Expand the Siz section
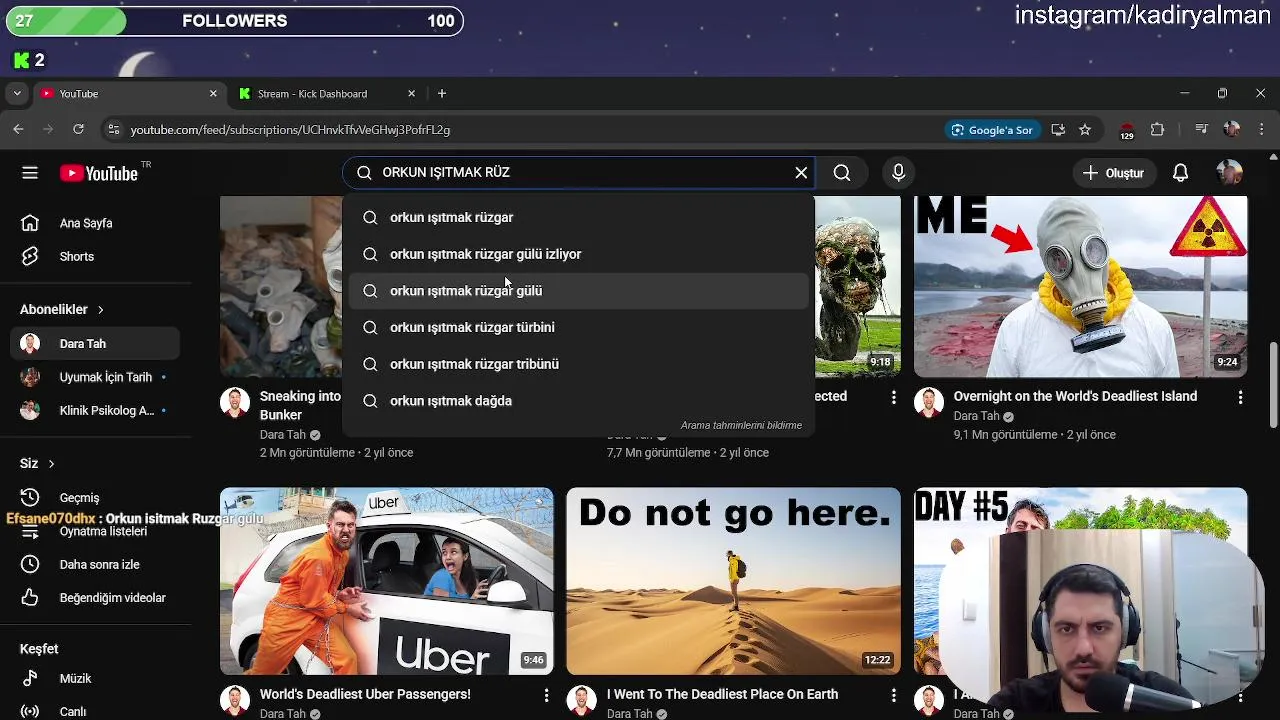The width and height of the screenshot is (1280, 720). click(37, 463)
